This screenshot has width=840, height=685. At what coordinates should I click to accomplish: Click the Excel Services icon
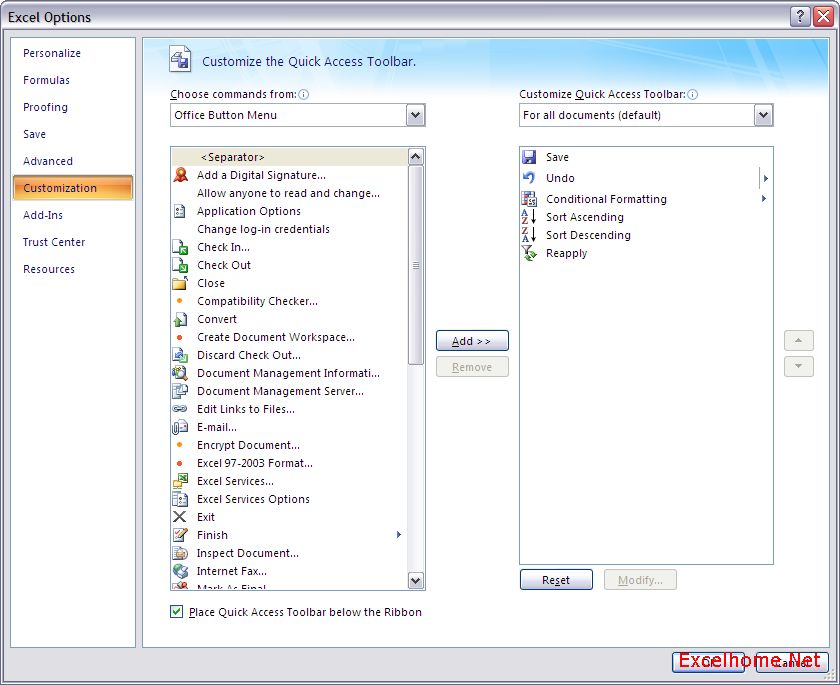(180, 481)
